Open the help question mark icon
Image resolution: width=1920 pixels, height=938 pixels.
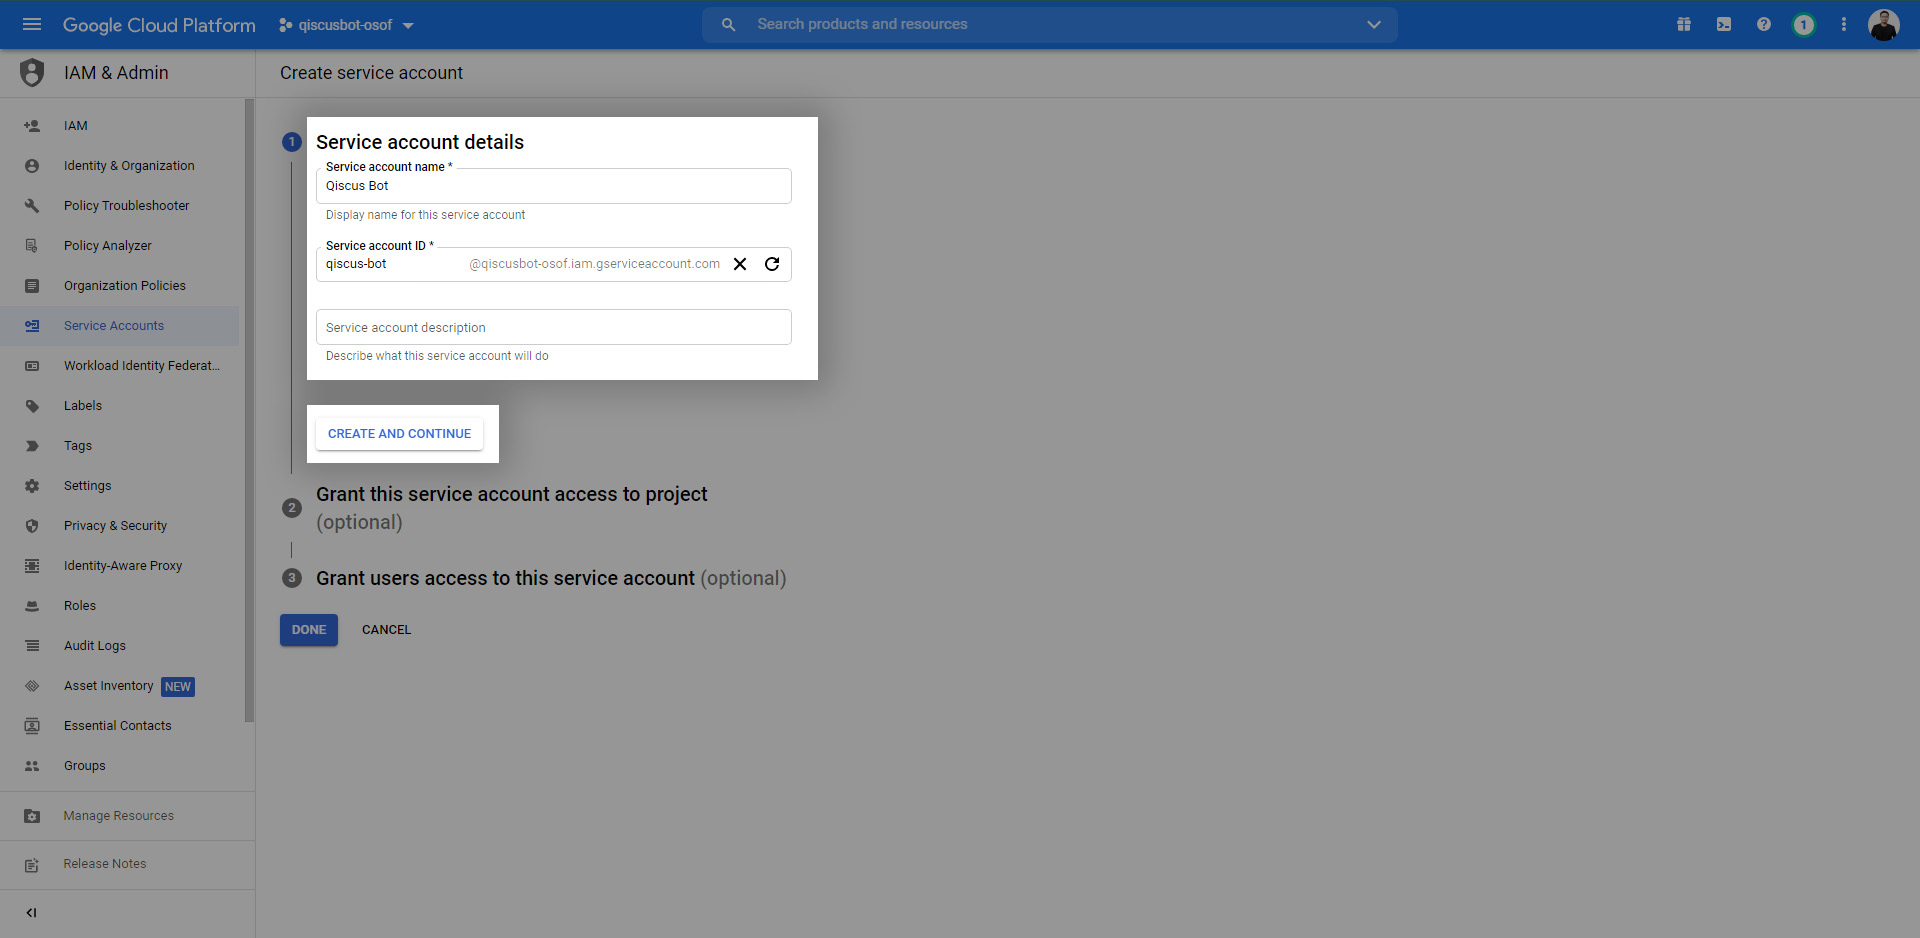tap(1764, 24)
